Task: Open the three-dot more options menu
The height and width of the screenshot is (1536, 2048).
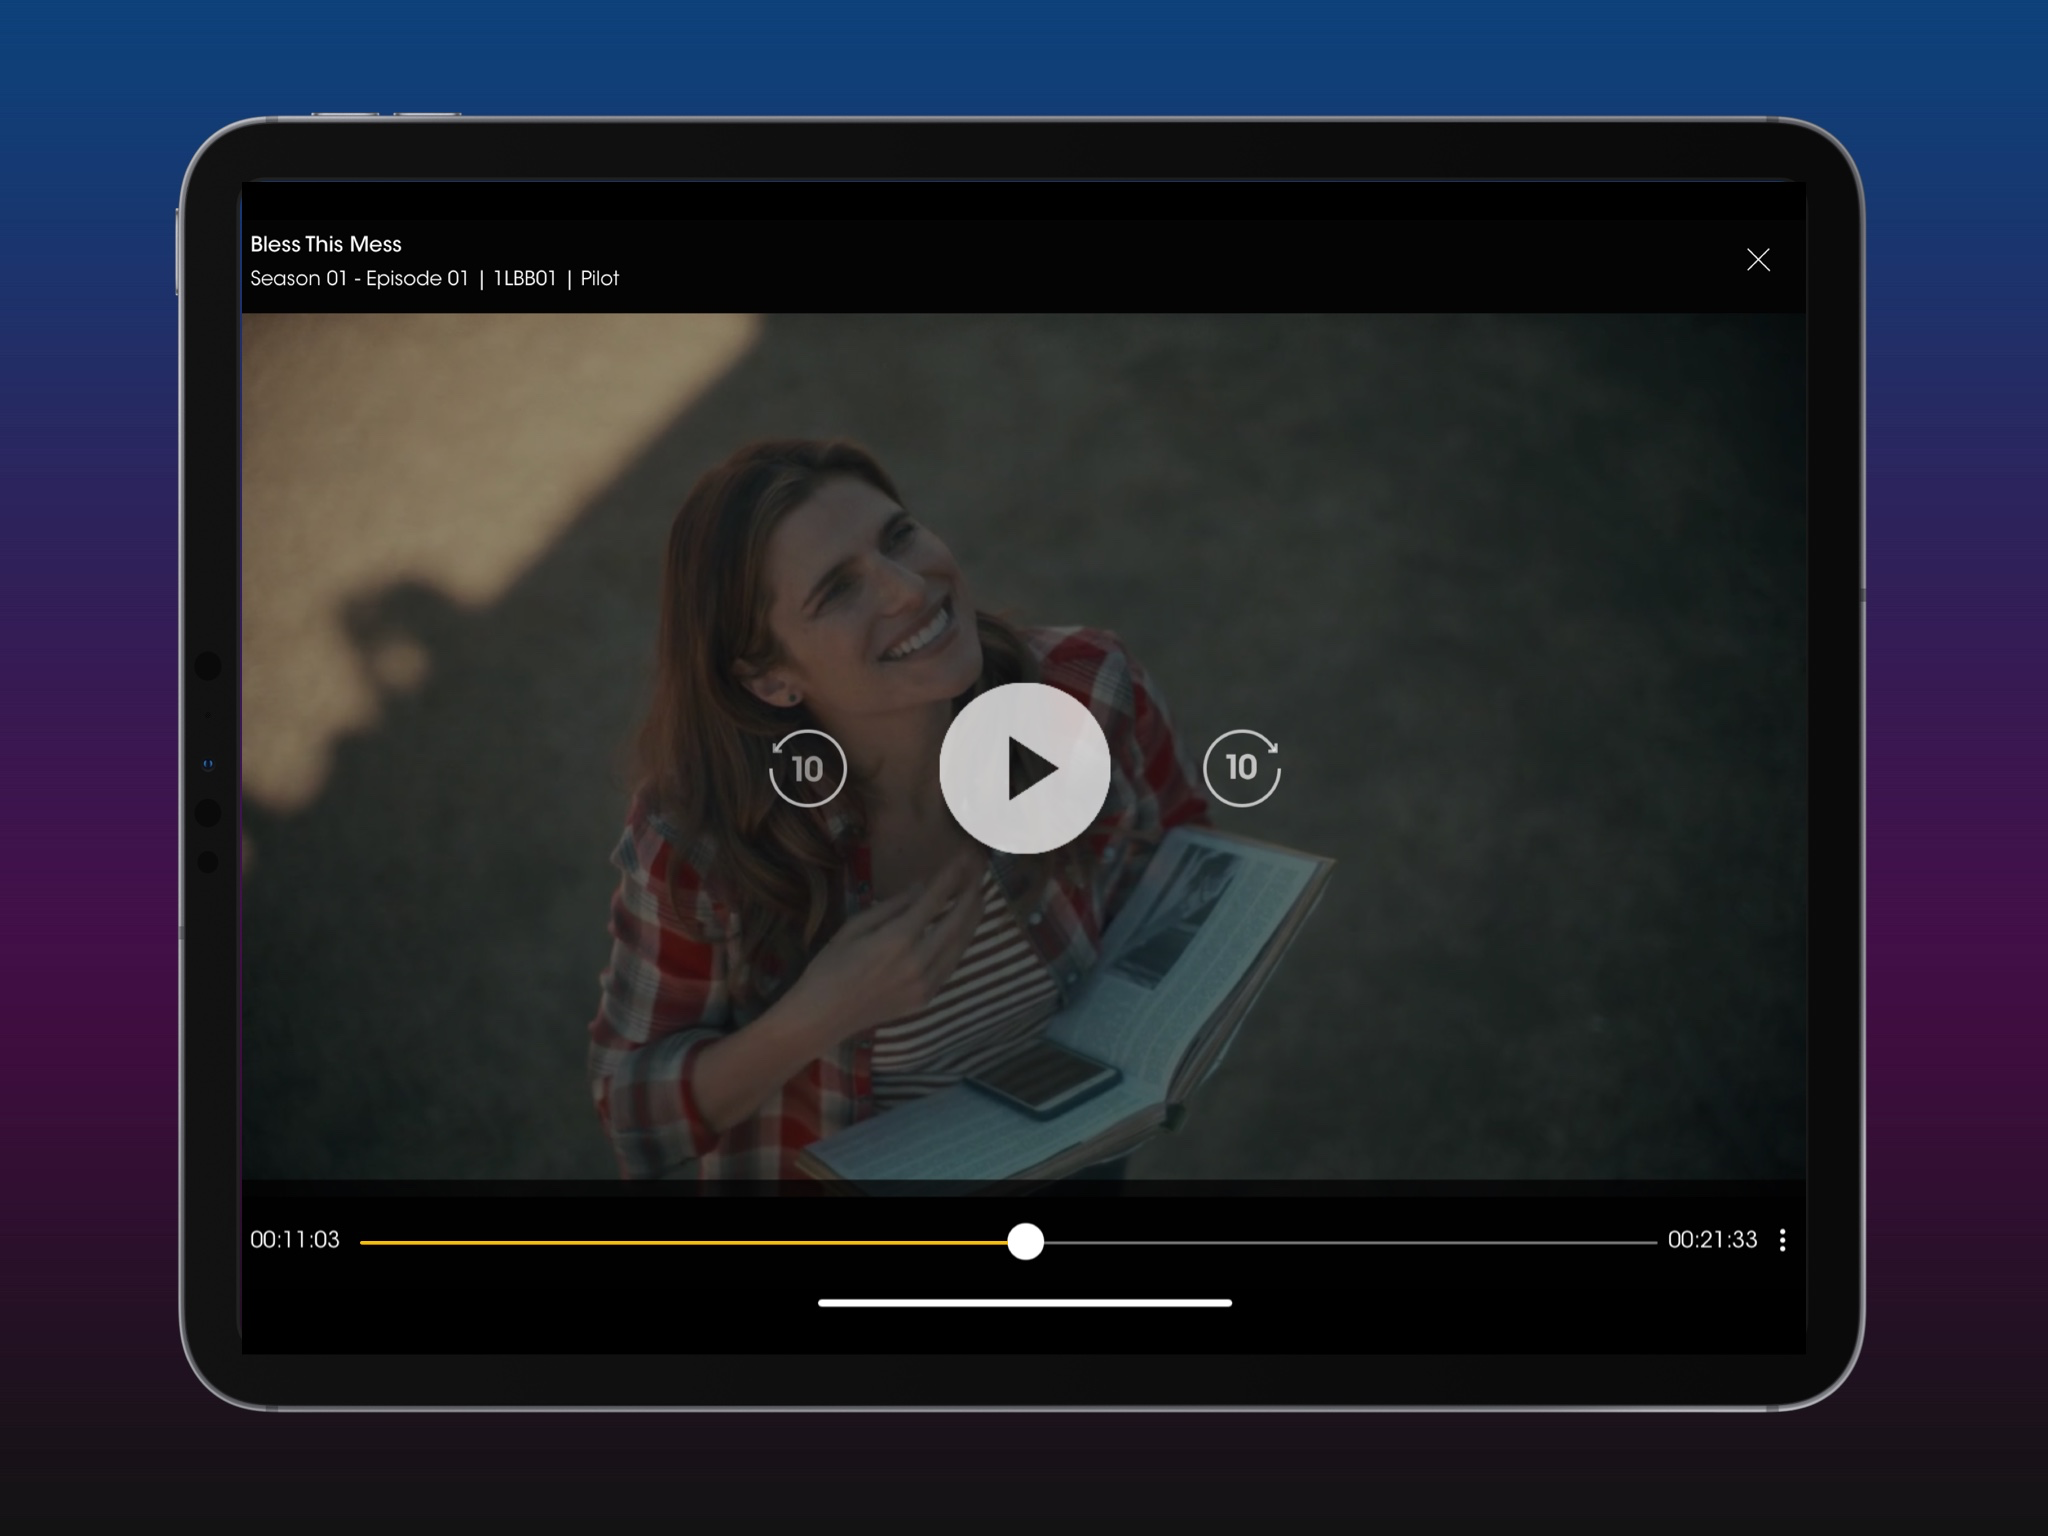Action: pyautogui.click(x=1782, y=1240)
